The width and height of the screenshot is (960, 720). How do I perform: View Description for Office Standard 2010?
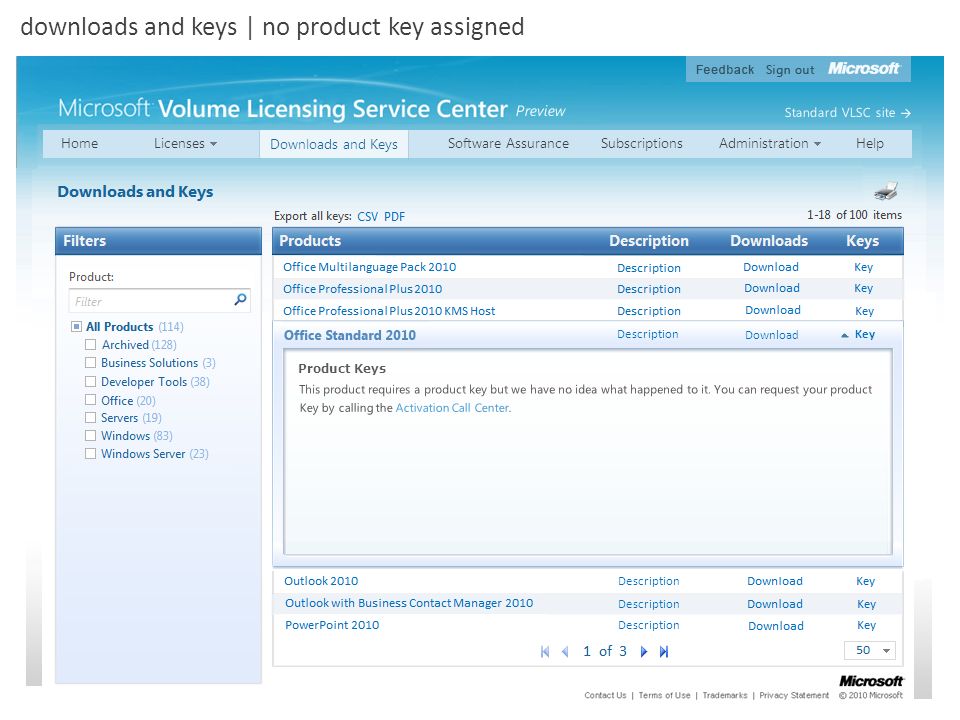click(x=647, y=334)
